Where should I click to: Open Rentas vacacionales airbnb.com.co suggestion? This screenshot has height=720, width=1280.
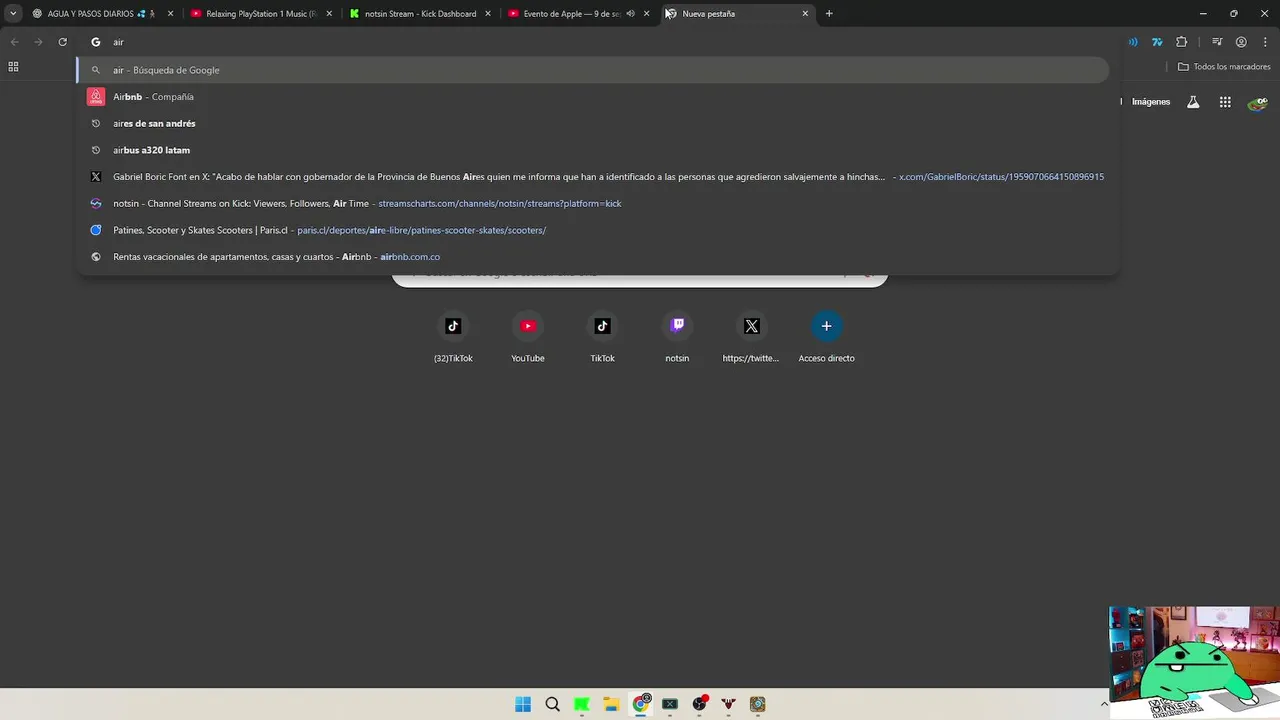click(594, 257)
